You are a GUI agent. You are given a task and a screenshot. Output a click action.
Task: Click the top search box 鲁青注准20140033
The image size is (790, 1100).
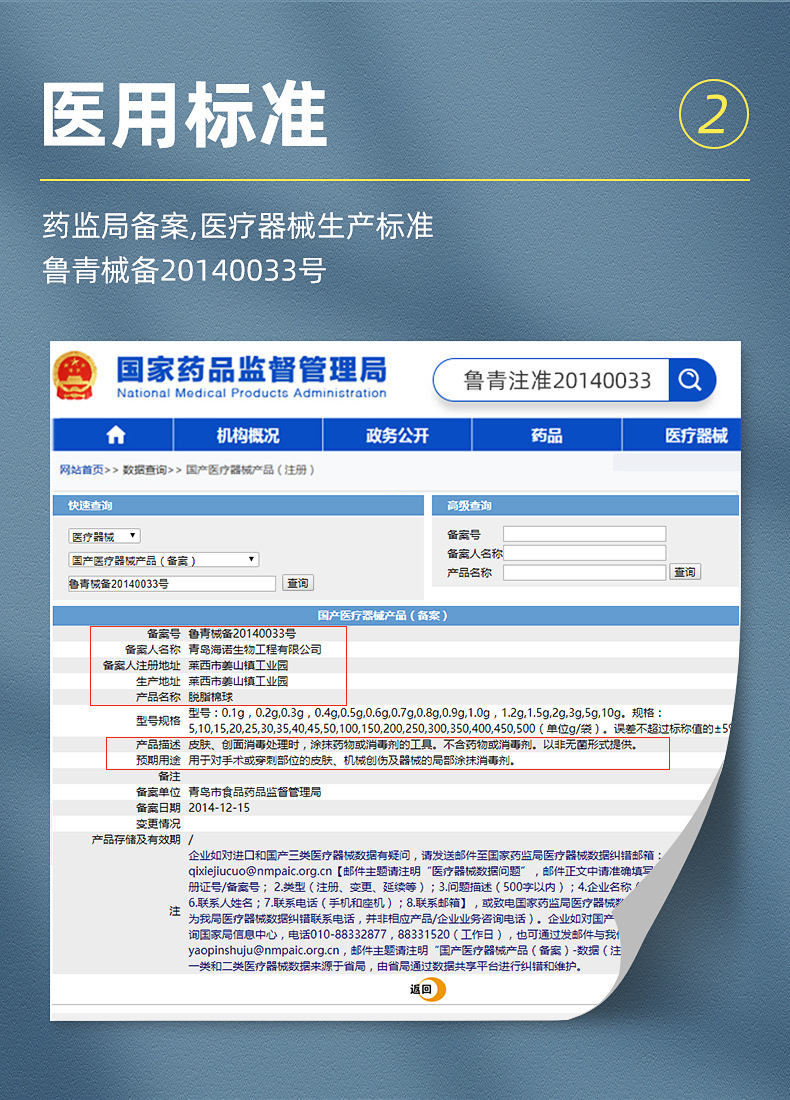coord(552,380)
